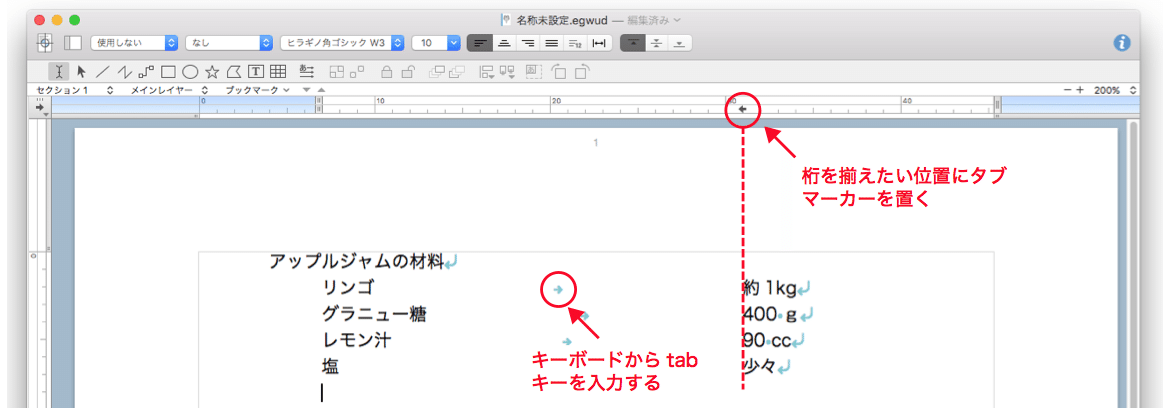The height and width of the screenshot is (408, 1164).
Task: Click the closed padlock lock icon
Action: click(x=386, y=72)
